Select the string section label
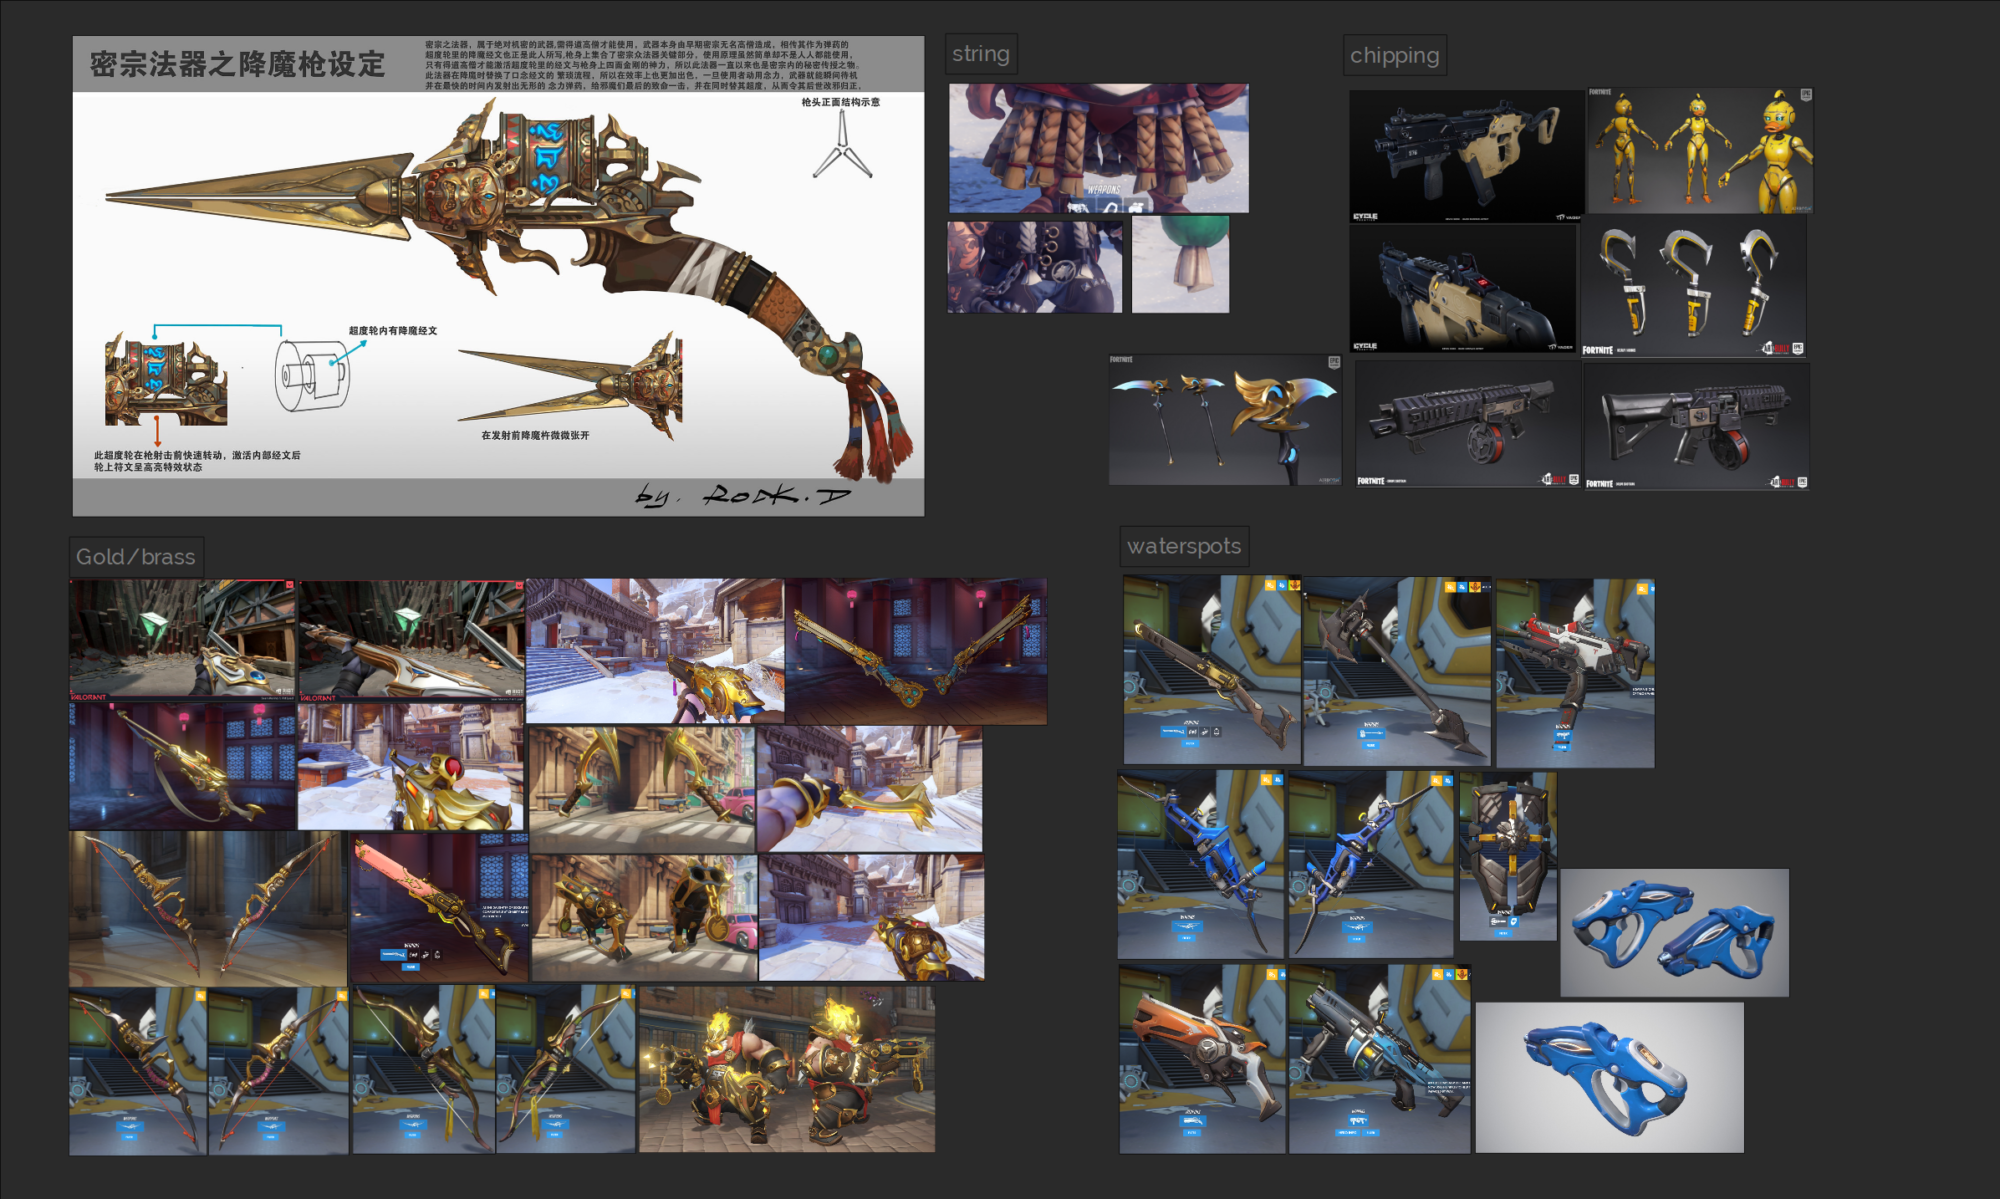The width and height of the screenshot is (2000, 1199). click(x=981, y=54)
